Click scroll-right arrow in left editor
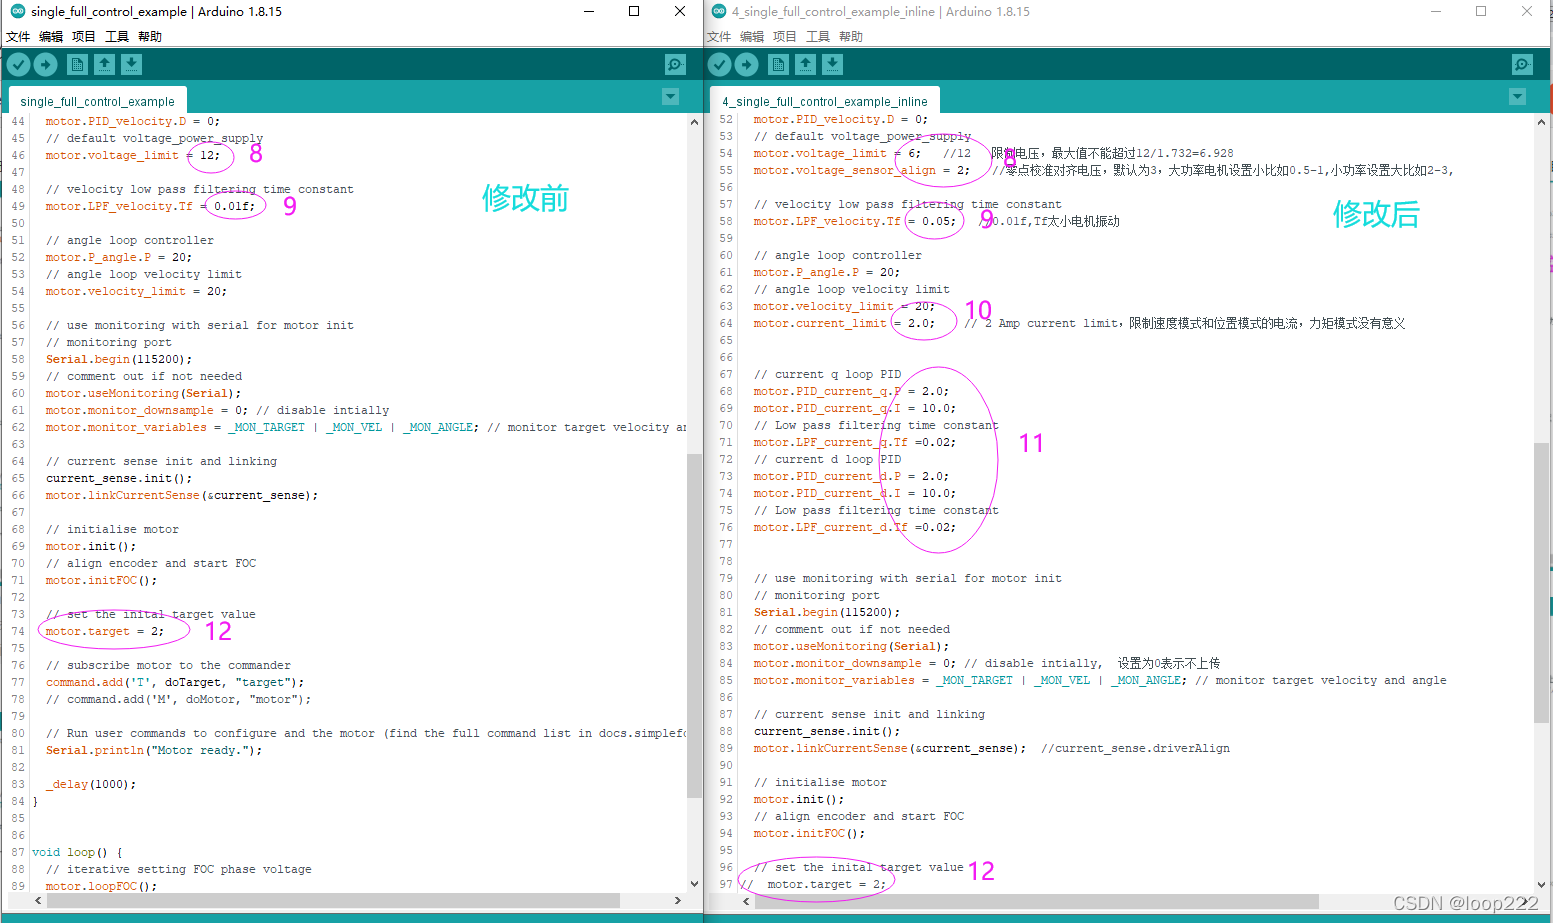The height and width of the screenshot is (923, 1553). pos(678,900)
